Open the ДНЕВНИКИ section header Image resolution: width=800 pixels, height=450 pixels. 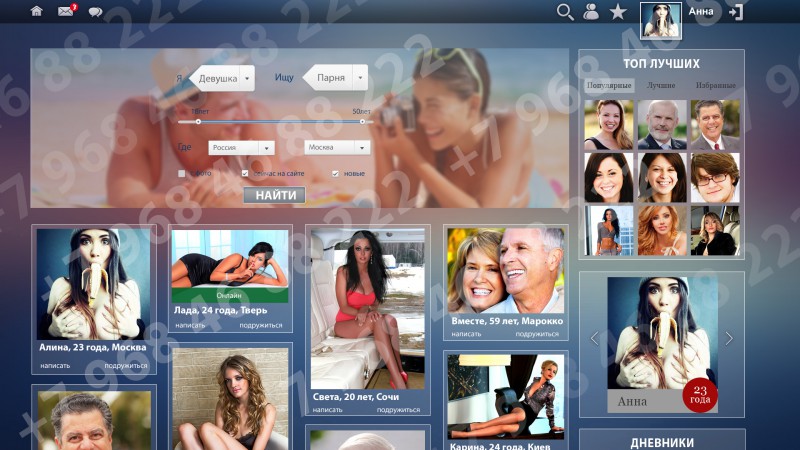pos(662,442)
